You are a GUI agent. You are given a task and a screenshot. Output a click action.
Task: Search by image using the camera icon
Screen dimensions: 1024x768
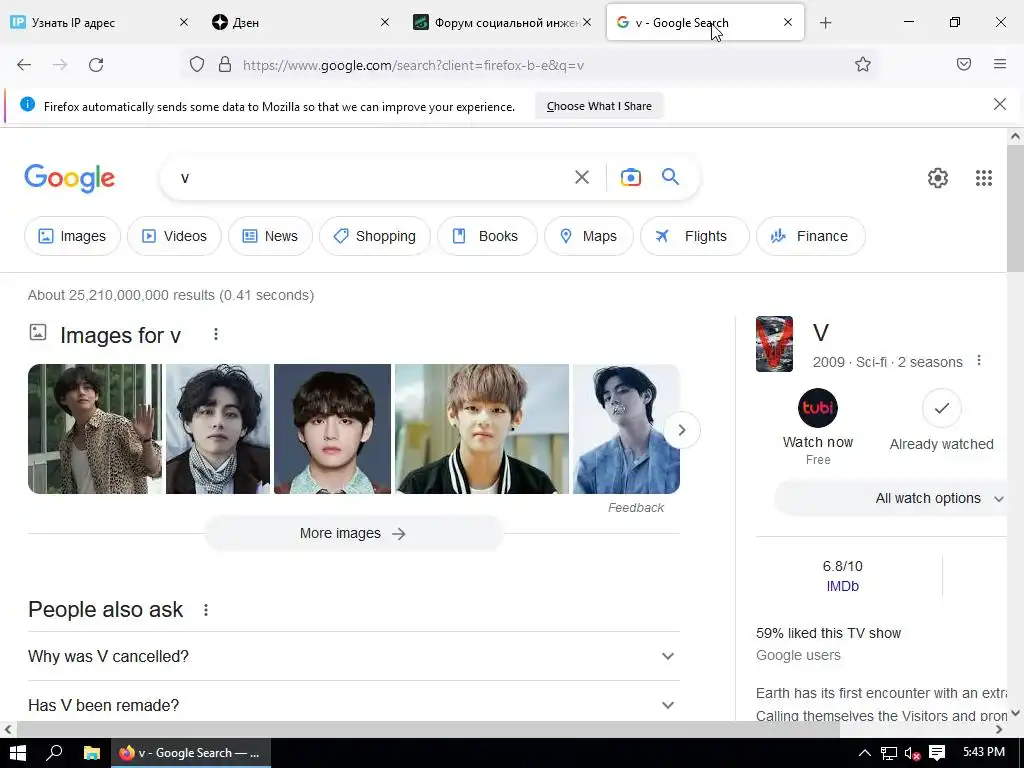(x=631, y=177)
